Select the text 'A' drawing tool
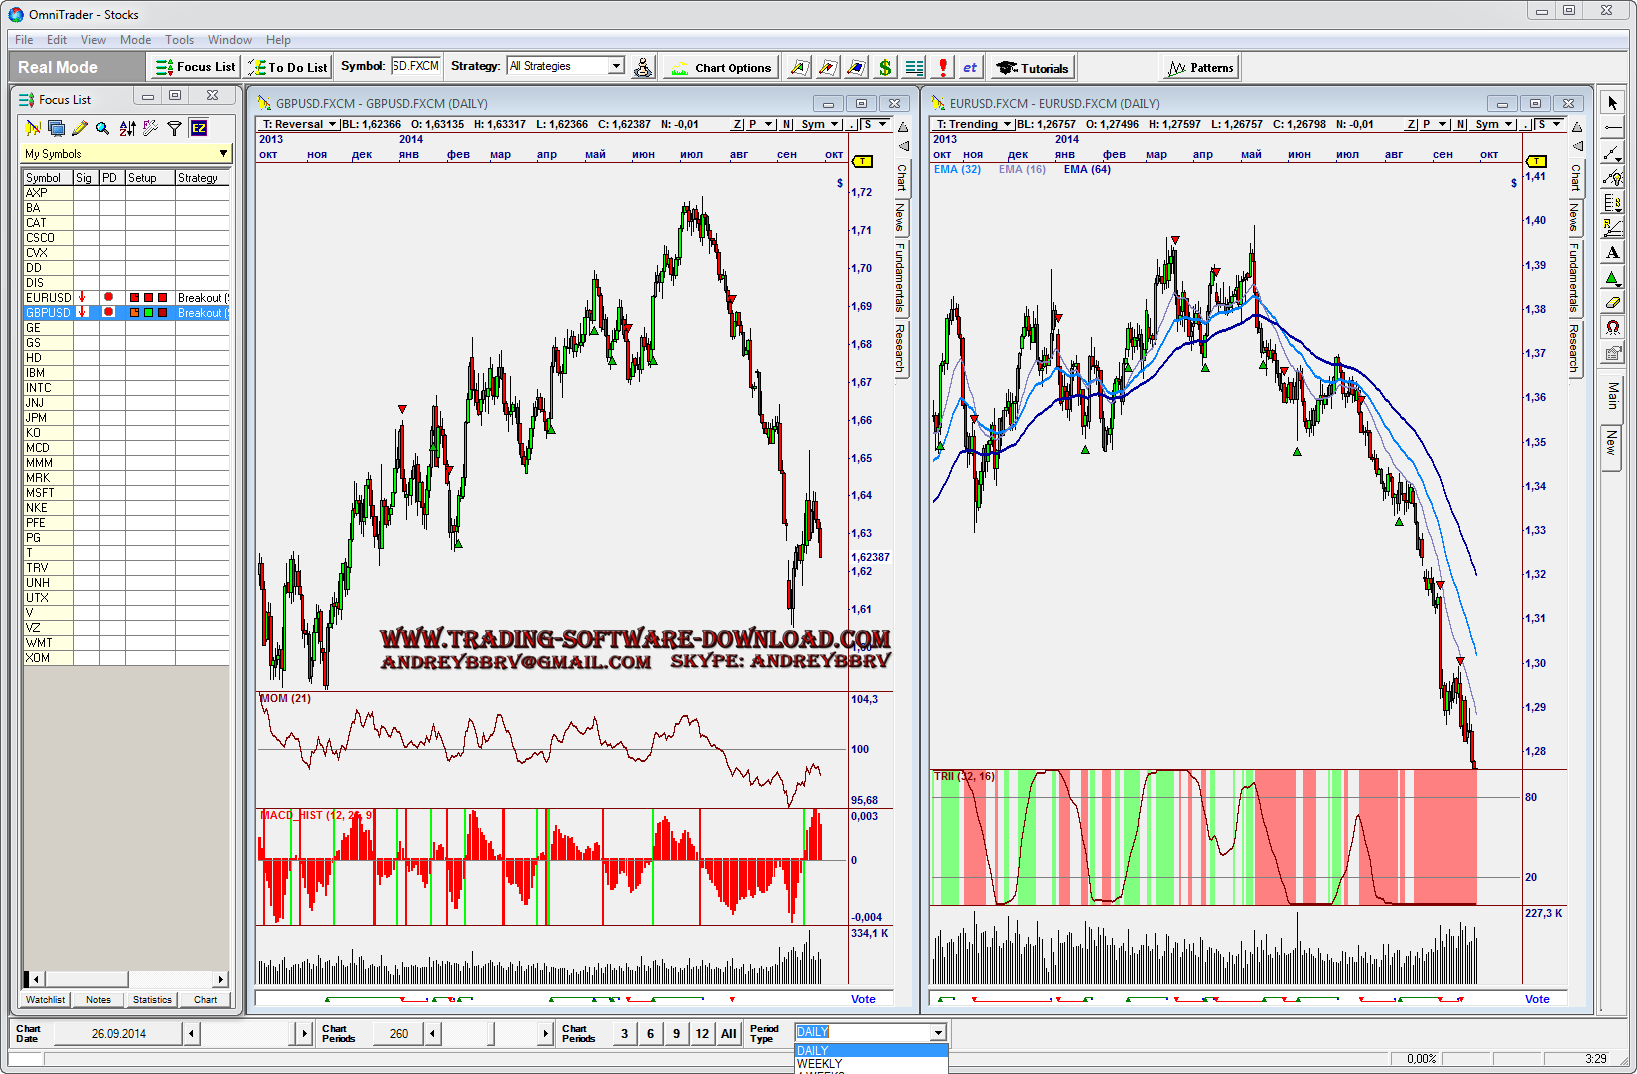Viewport: 1637px width, 1074px height. coord(1612,253)
